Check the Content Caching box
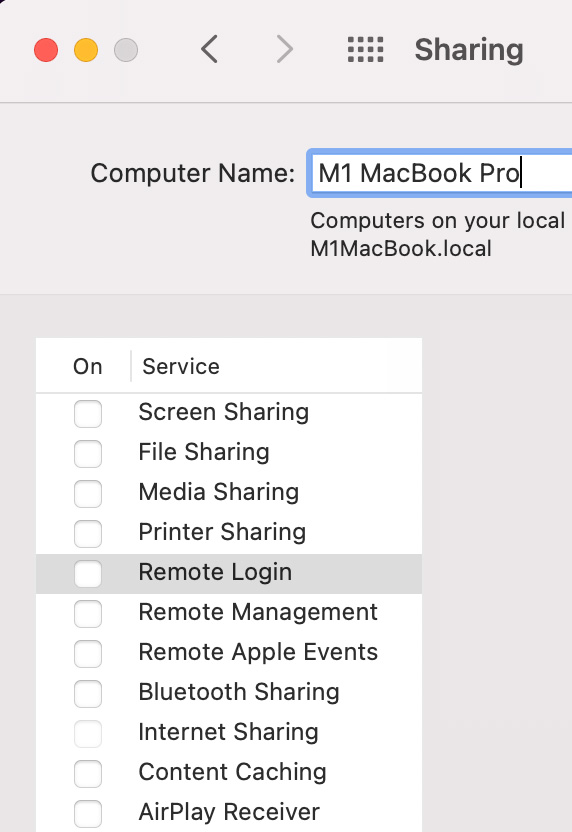The width and height of the screenshot is (572, 832). (x=88, y=774)
